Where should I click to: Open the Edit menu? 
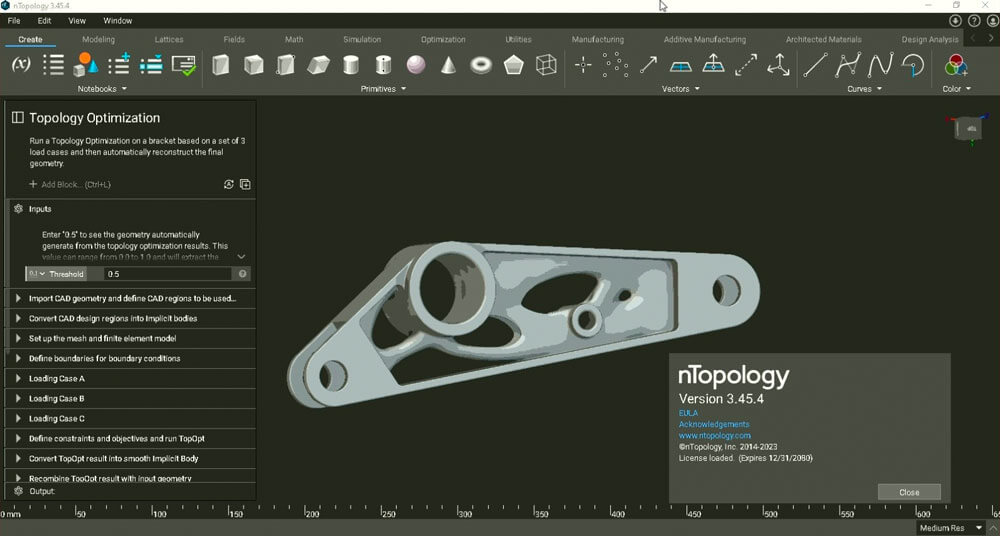(x=44, y=20)
